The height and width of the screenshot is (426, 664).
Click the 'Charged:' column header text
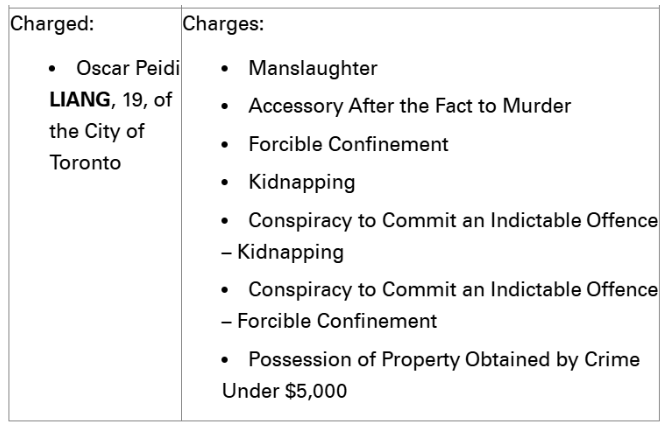[52, 24]
